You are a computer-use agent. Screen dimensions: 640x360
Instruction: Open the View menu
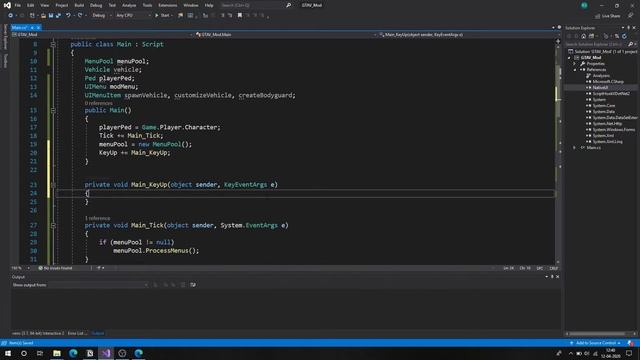(44, 5)
